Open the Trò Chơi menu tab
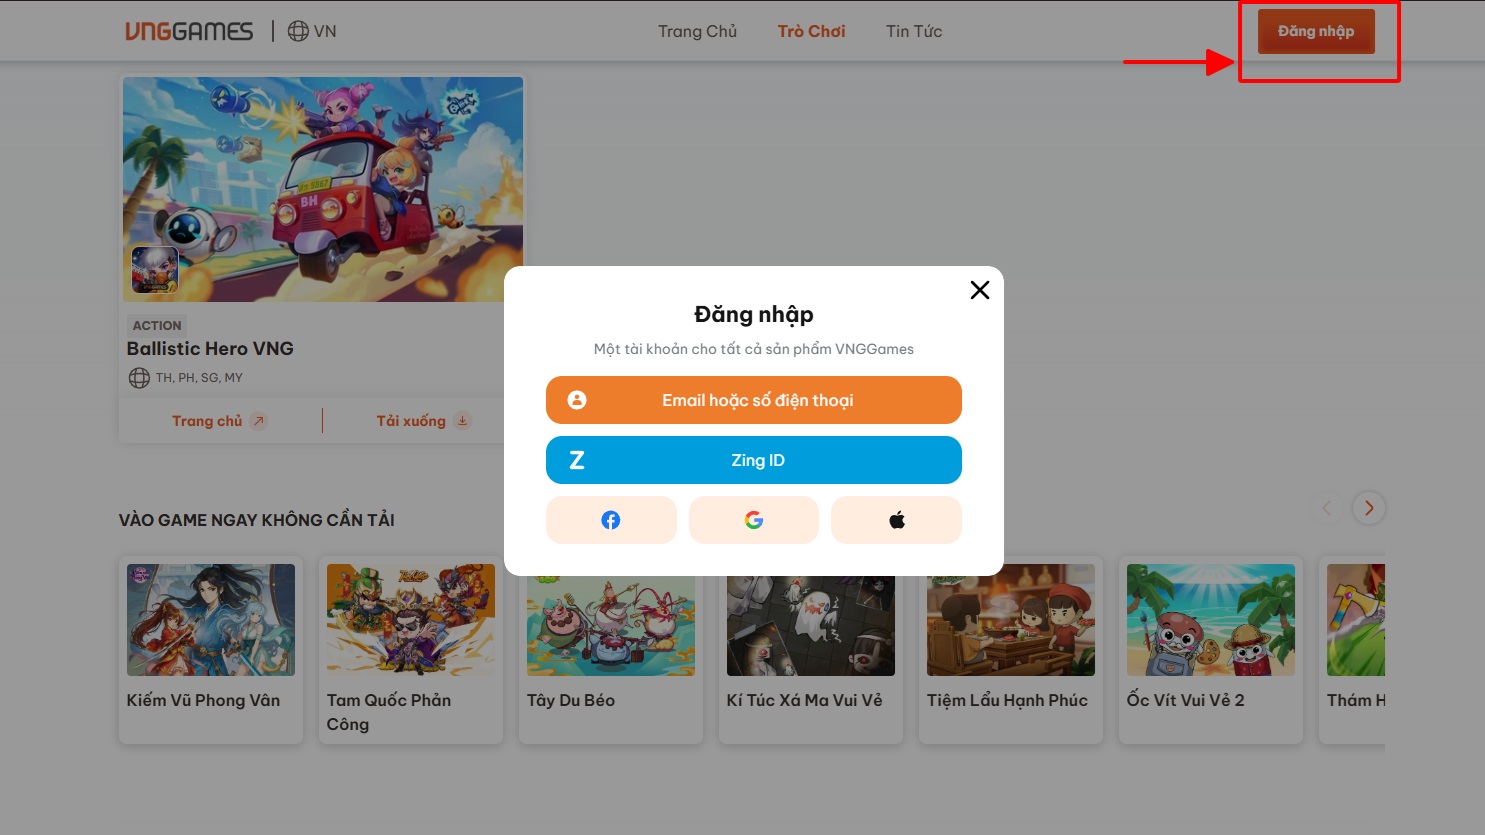This screenshot has height=835, width=1485. tap(811, 31)
